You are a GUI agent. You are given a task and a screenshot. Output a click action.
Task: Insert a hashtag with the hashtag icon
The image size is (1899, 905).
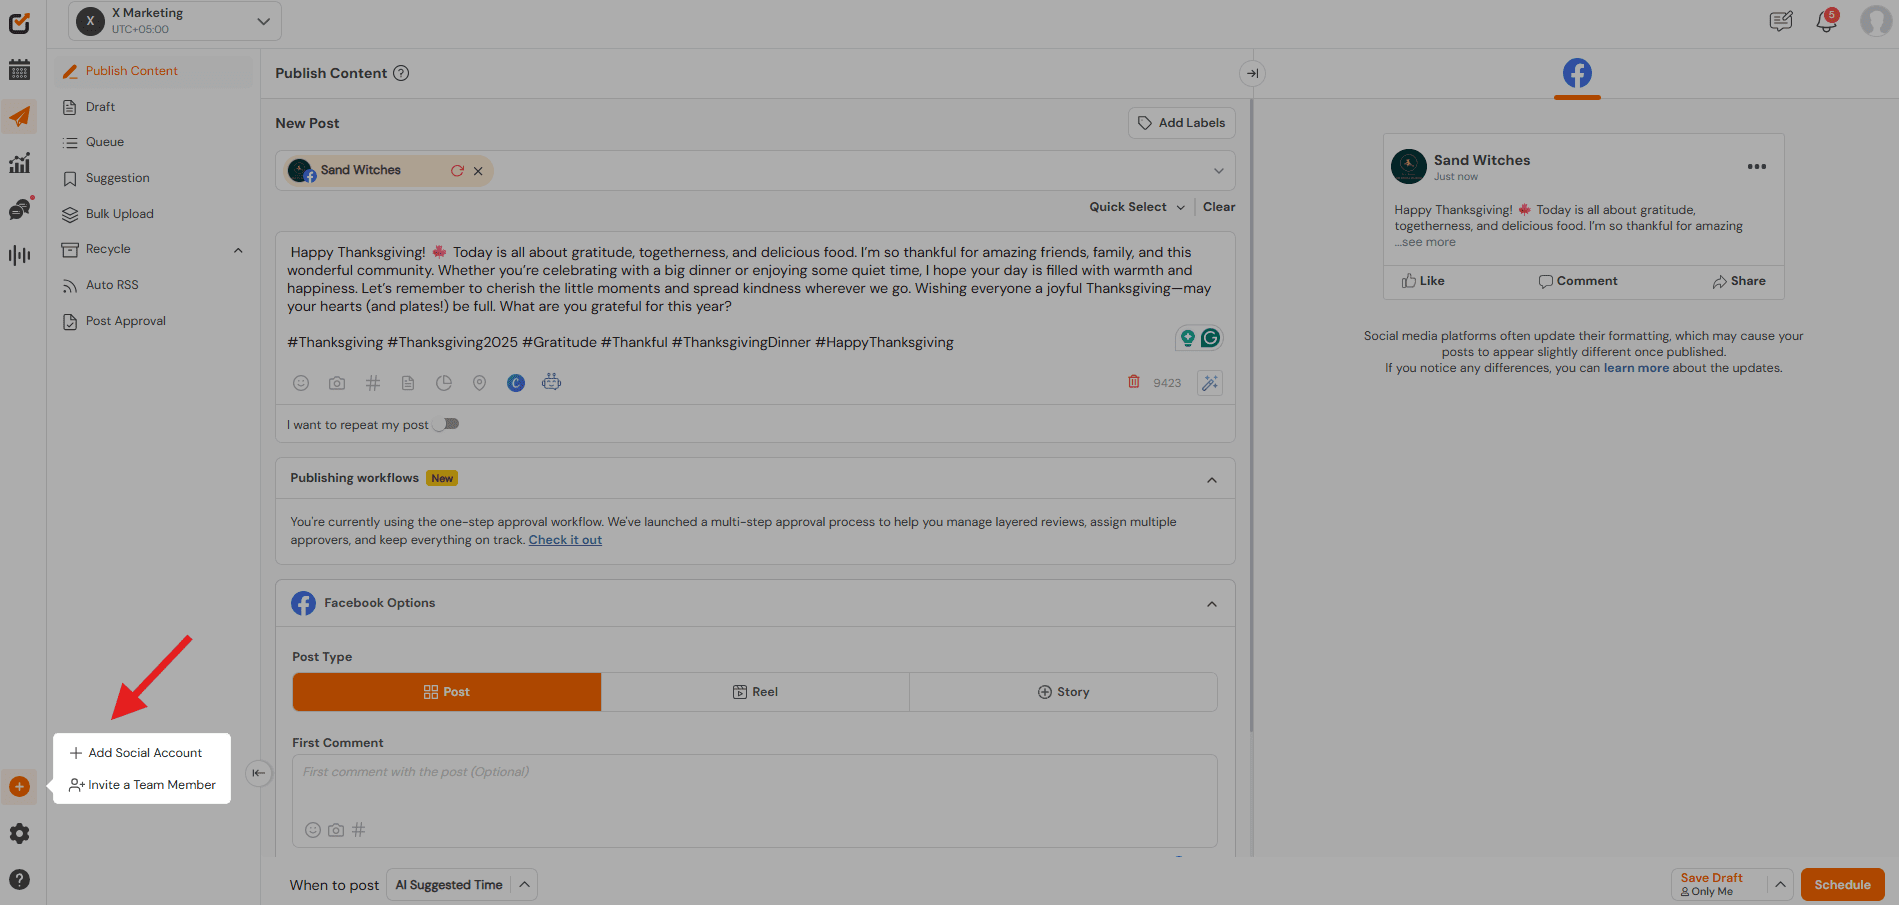pos(372,382)
